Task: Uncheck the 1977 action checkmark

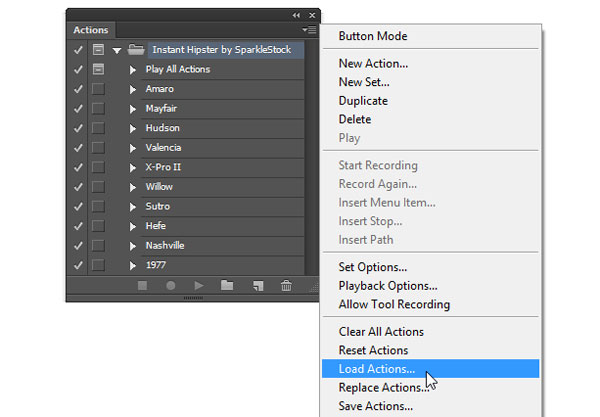Action: click(x=78, y=265)
